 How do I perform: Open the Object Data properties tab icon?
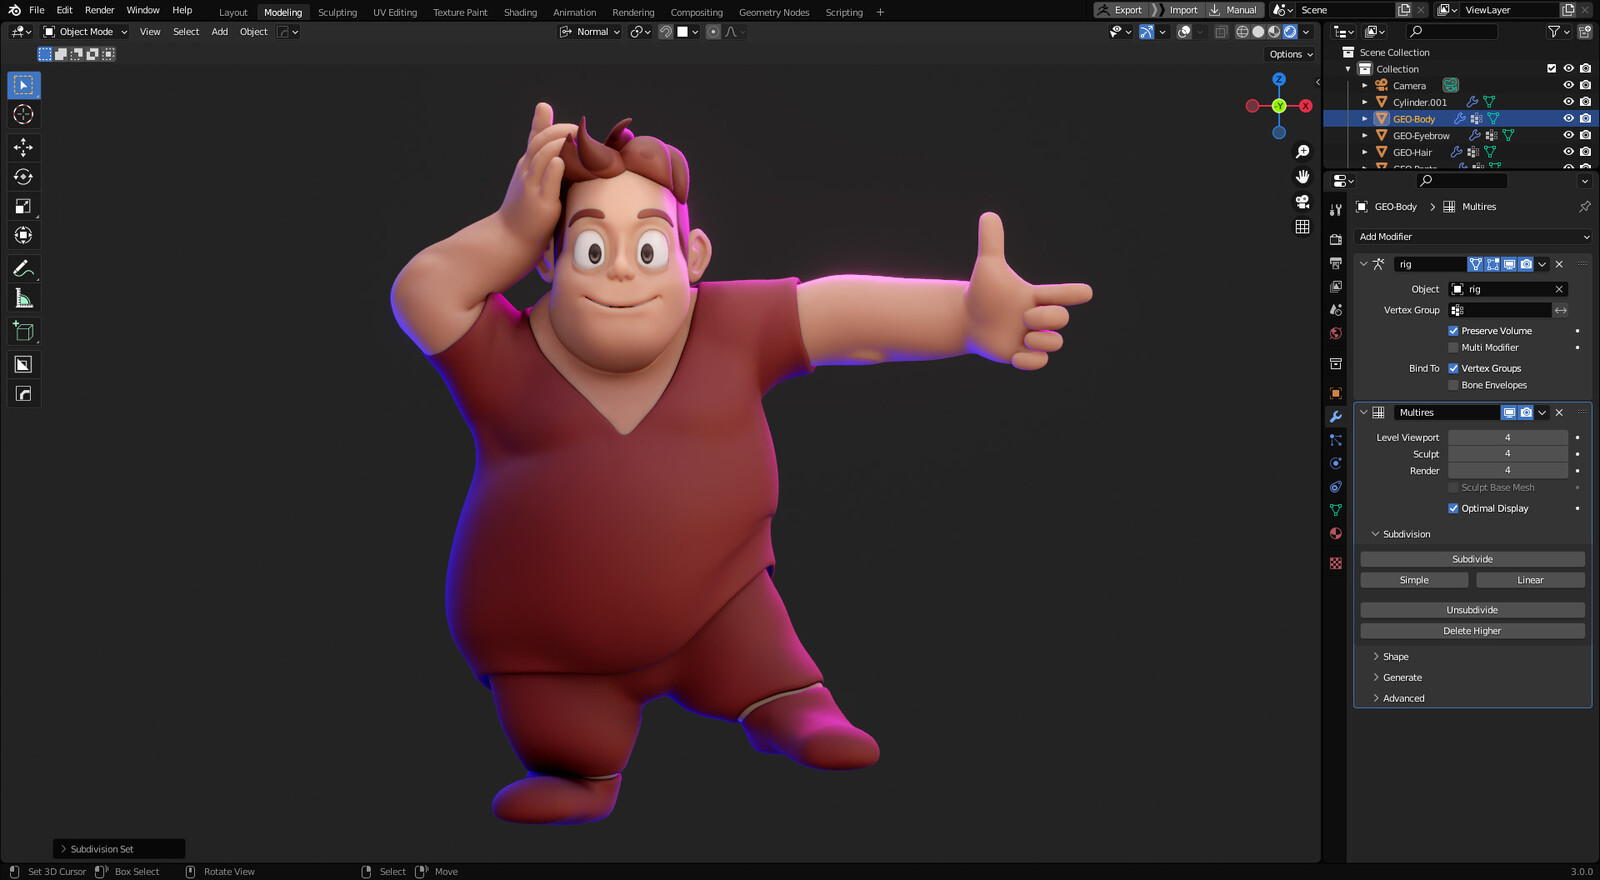pyautogui.click(x=1336, y=510)
